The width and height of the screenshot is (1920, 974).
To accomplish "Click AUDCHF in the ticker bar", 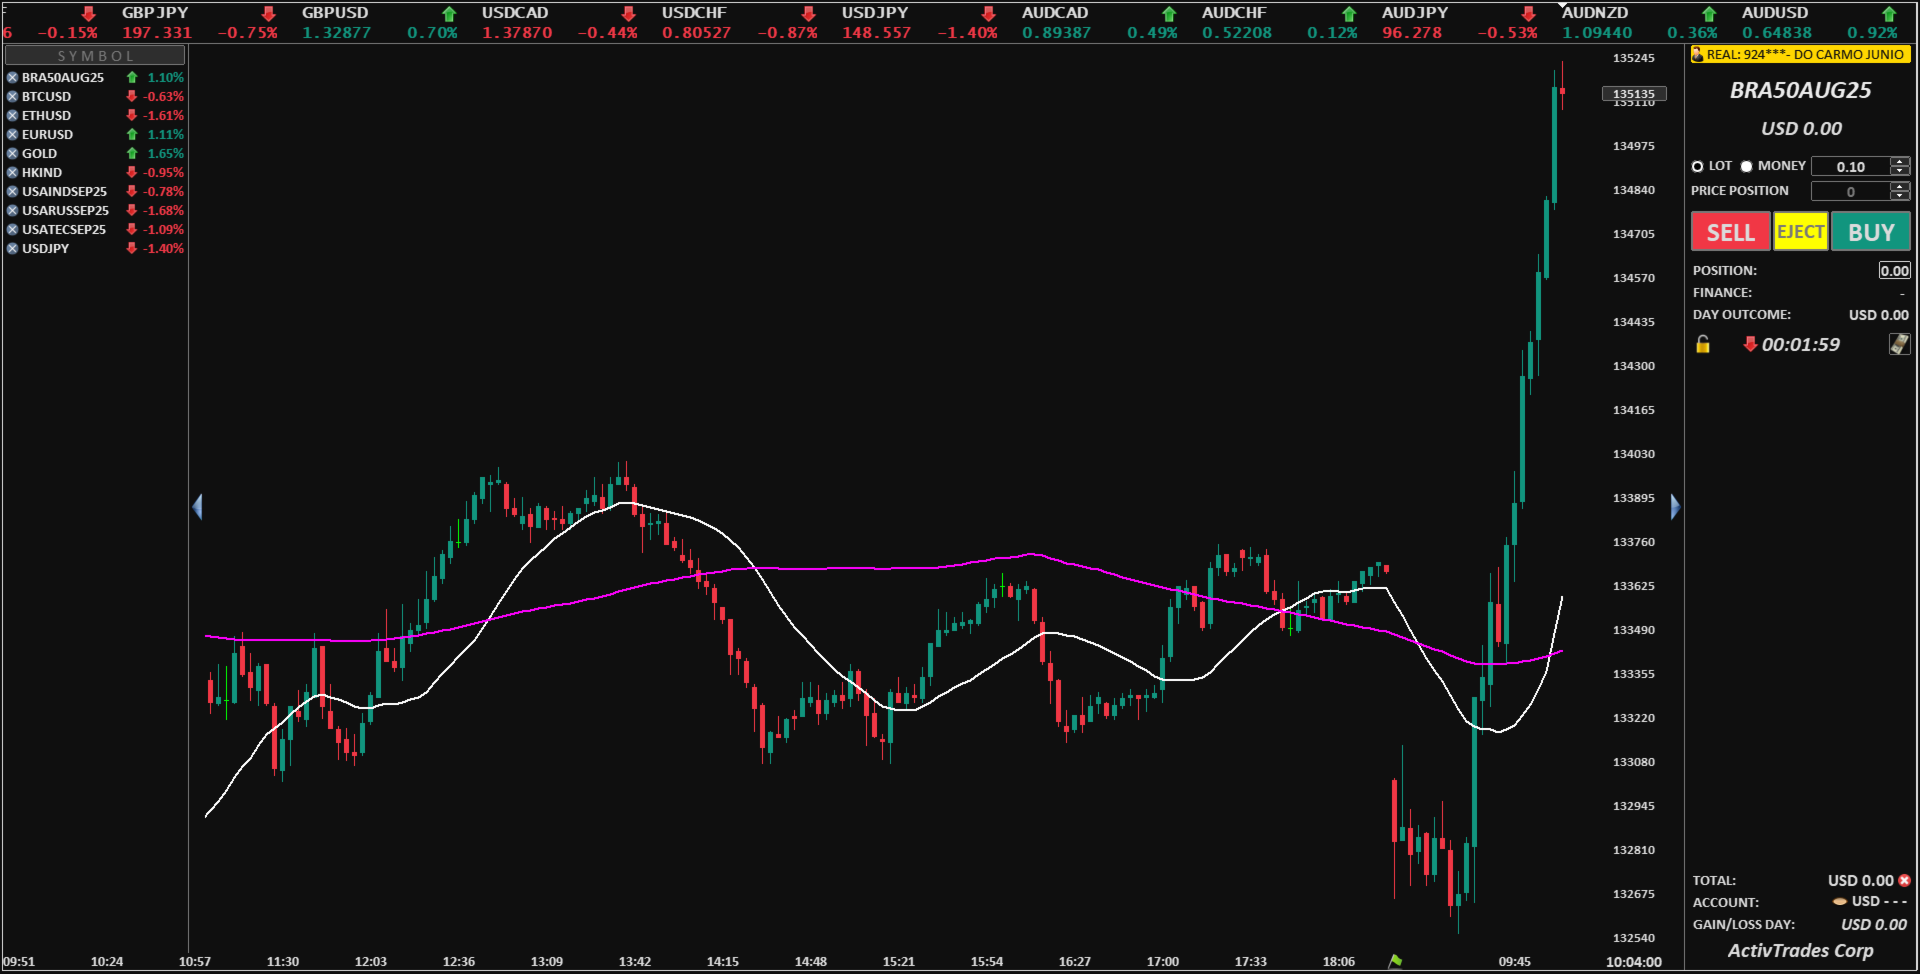I will click(1234, 13).
